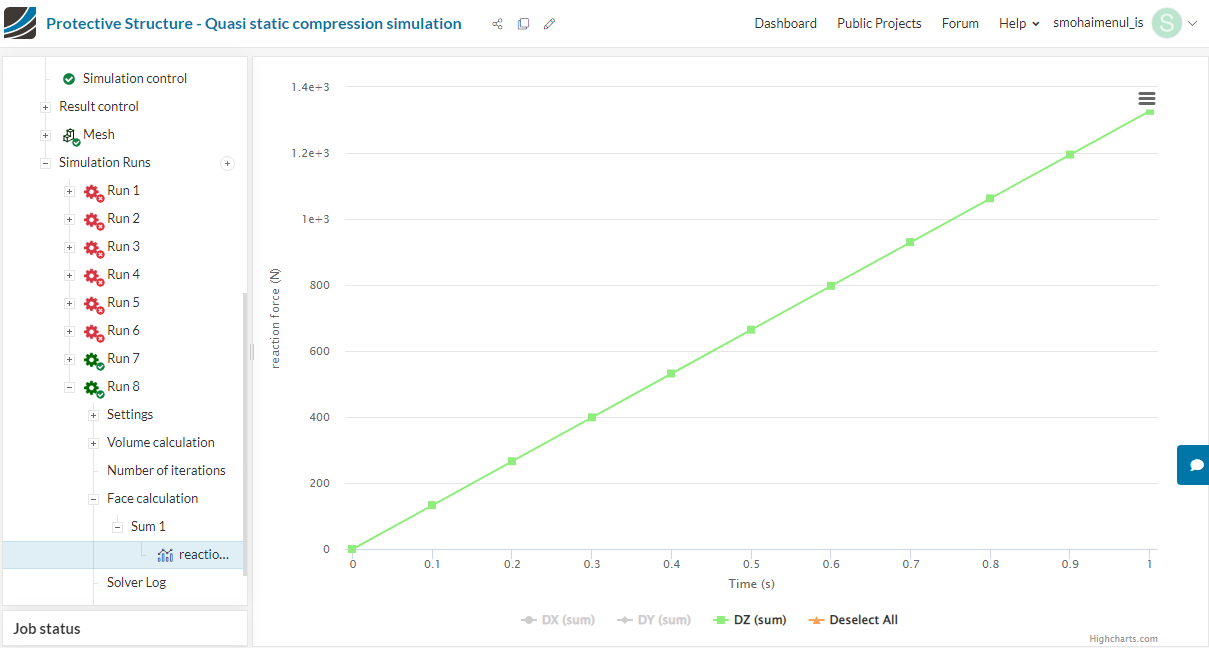This screenshot has height=648, width=1209.
Task: Add new simulation run with plus icon
Action: 227,163
